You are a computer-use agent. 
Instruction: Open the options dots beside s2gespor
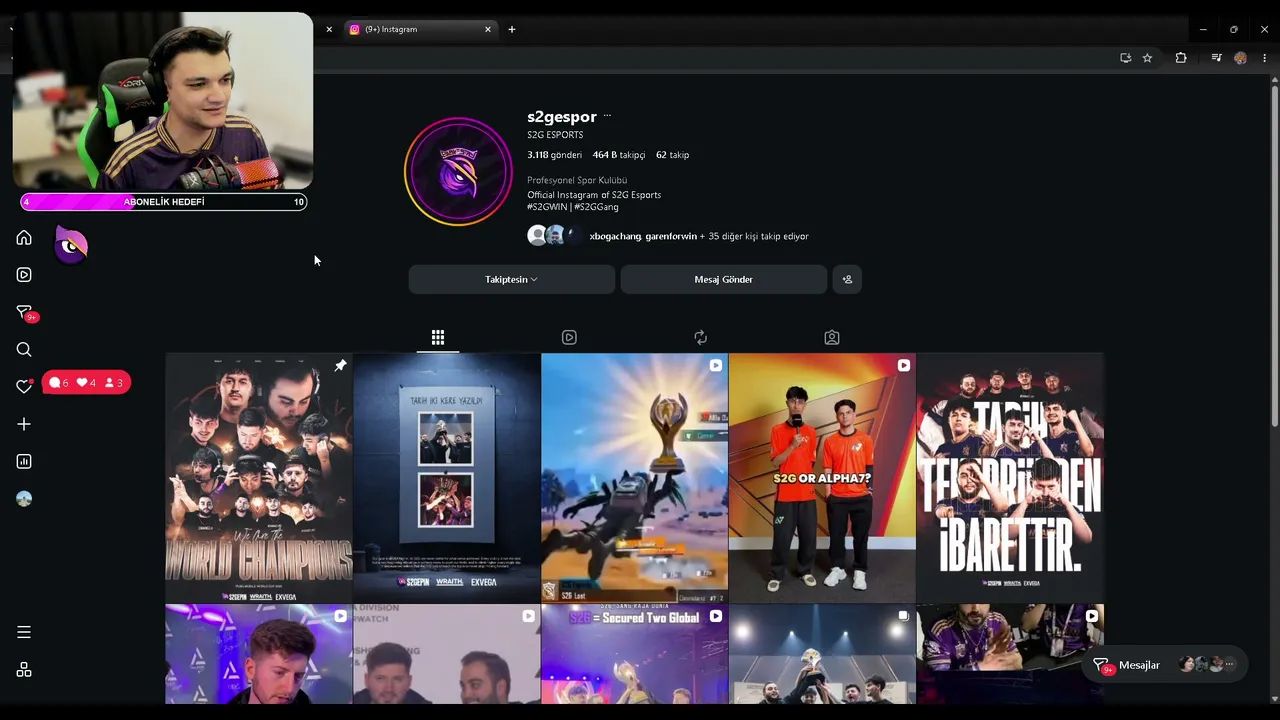(x=607, y=117)
